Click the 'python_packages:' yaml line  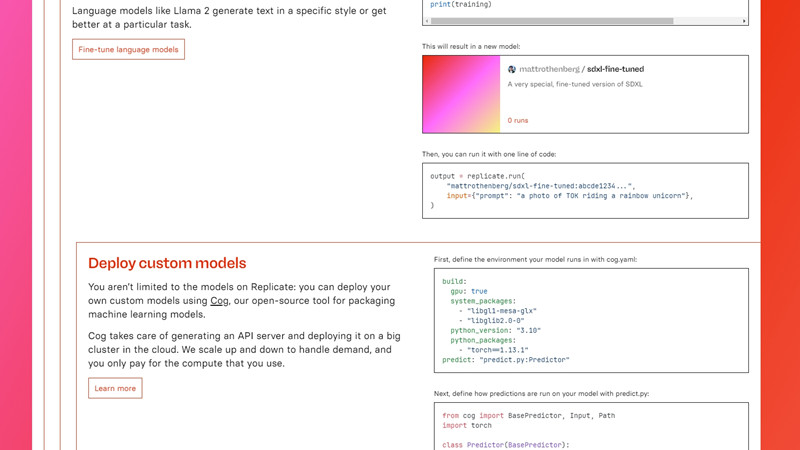(x=483, y=340)
